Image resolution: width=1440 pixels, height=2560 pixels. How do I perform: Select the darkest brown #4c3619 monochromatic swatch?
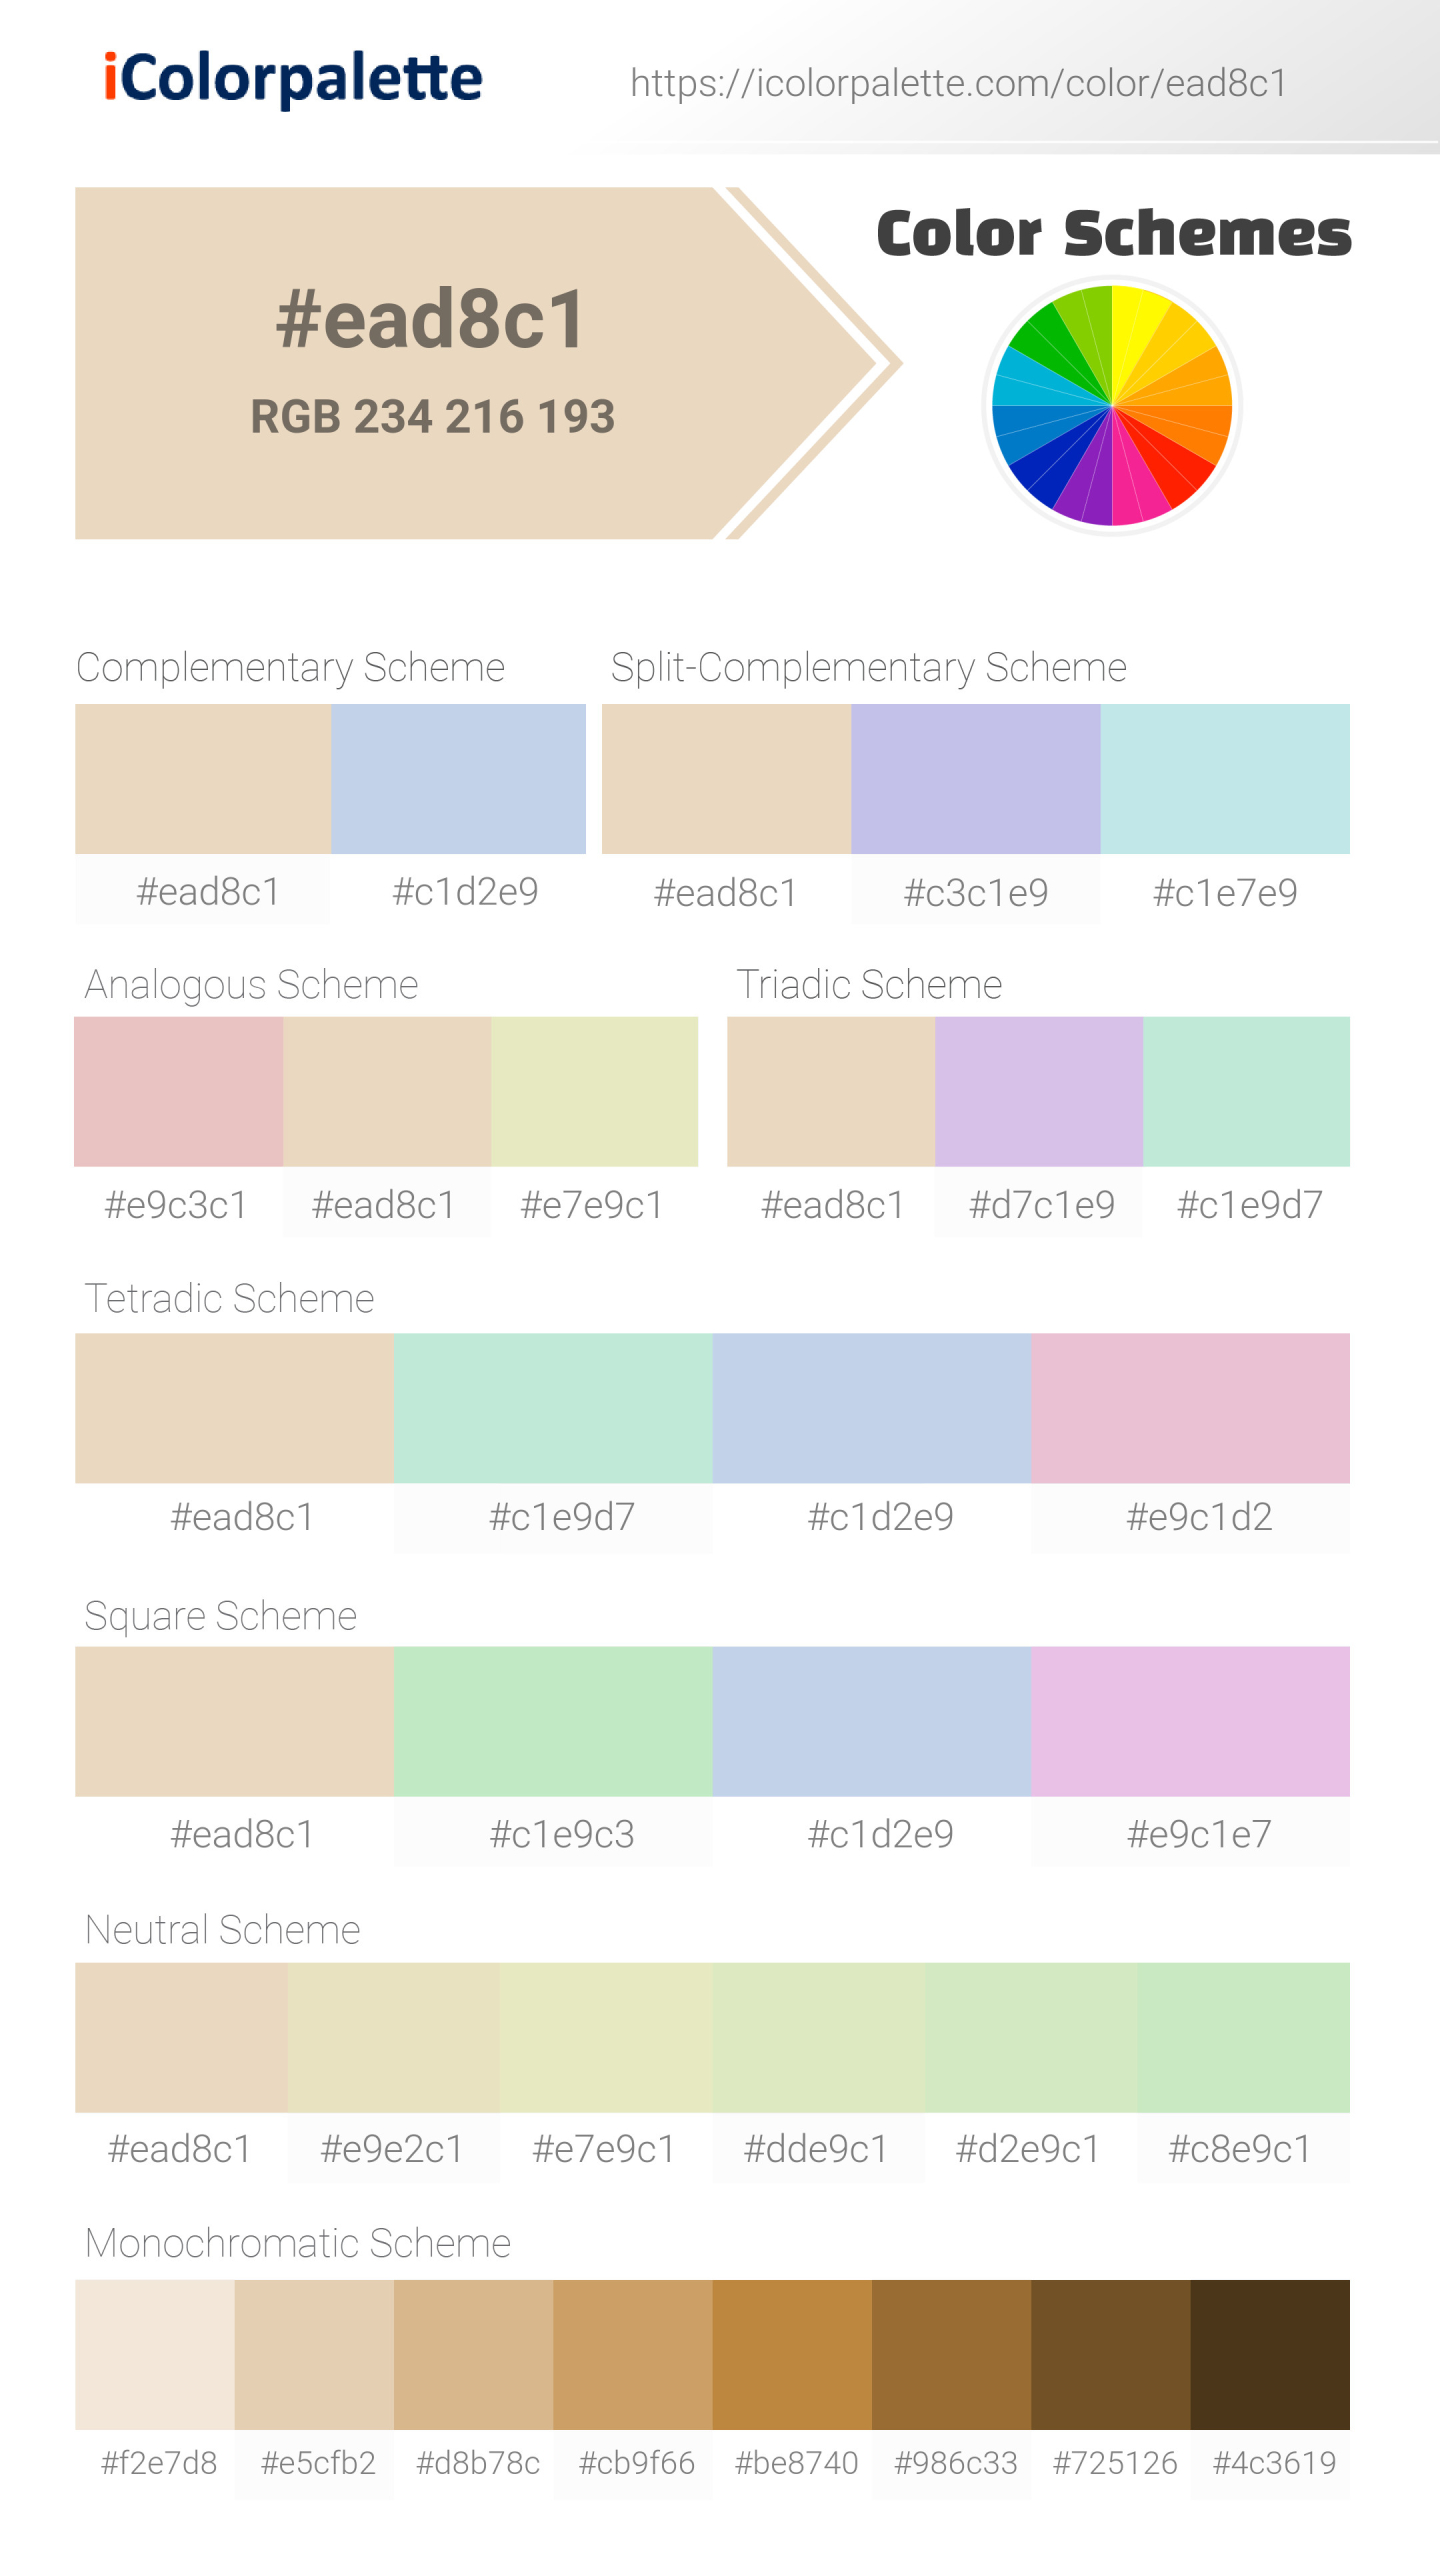[x=1270, y=2354]
